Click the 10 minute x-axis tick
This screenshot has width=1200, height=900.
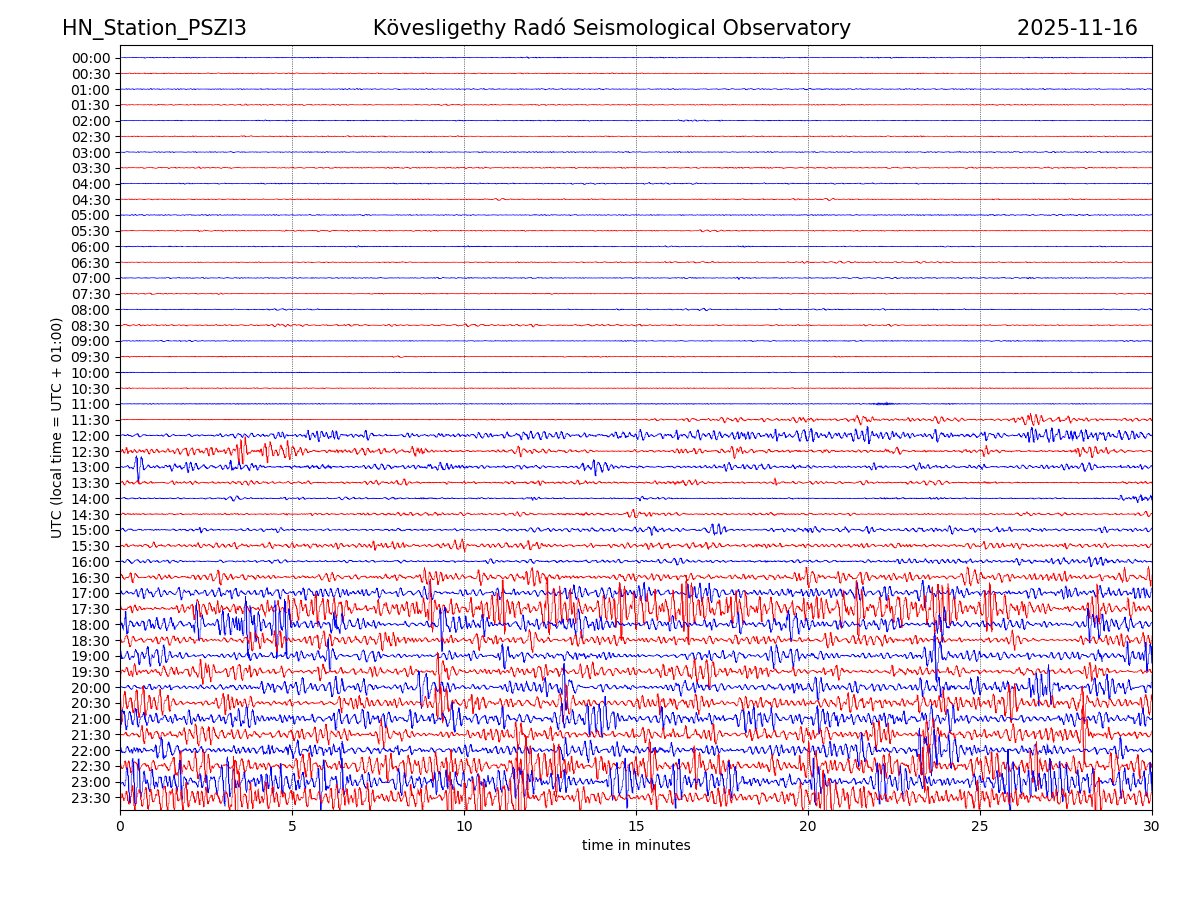(464, 827)
